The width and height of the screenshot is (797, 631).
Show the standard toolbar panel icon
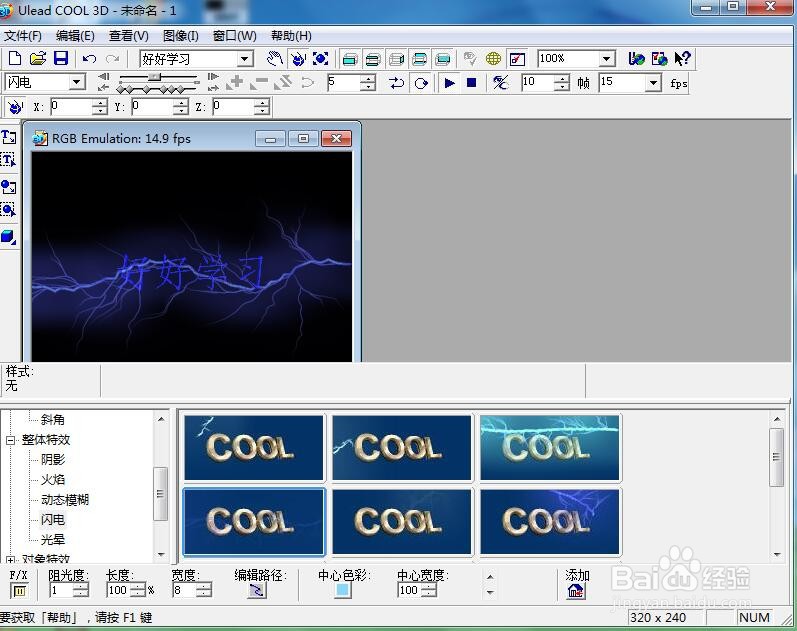(x=350, y=59)
